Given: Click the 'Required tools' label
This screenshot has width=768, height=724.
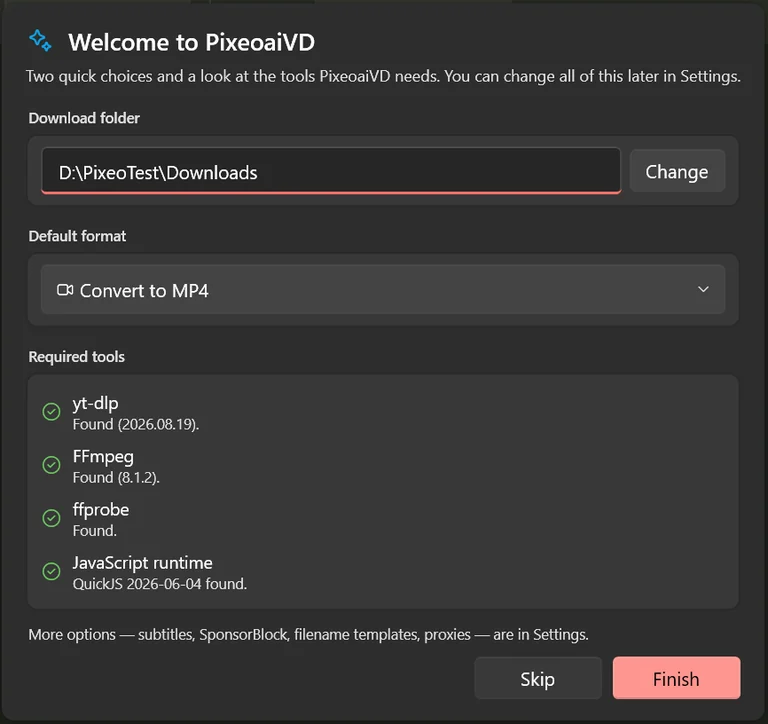Looking at the screenshot, I should point(76,357).
